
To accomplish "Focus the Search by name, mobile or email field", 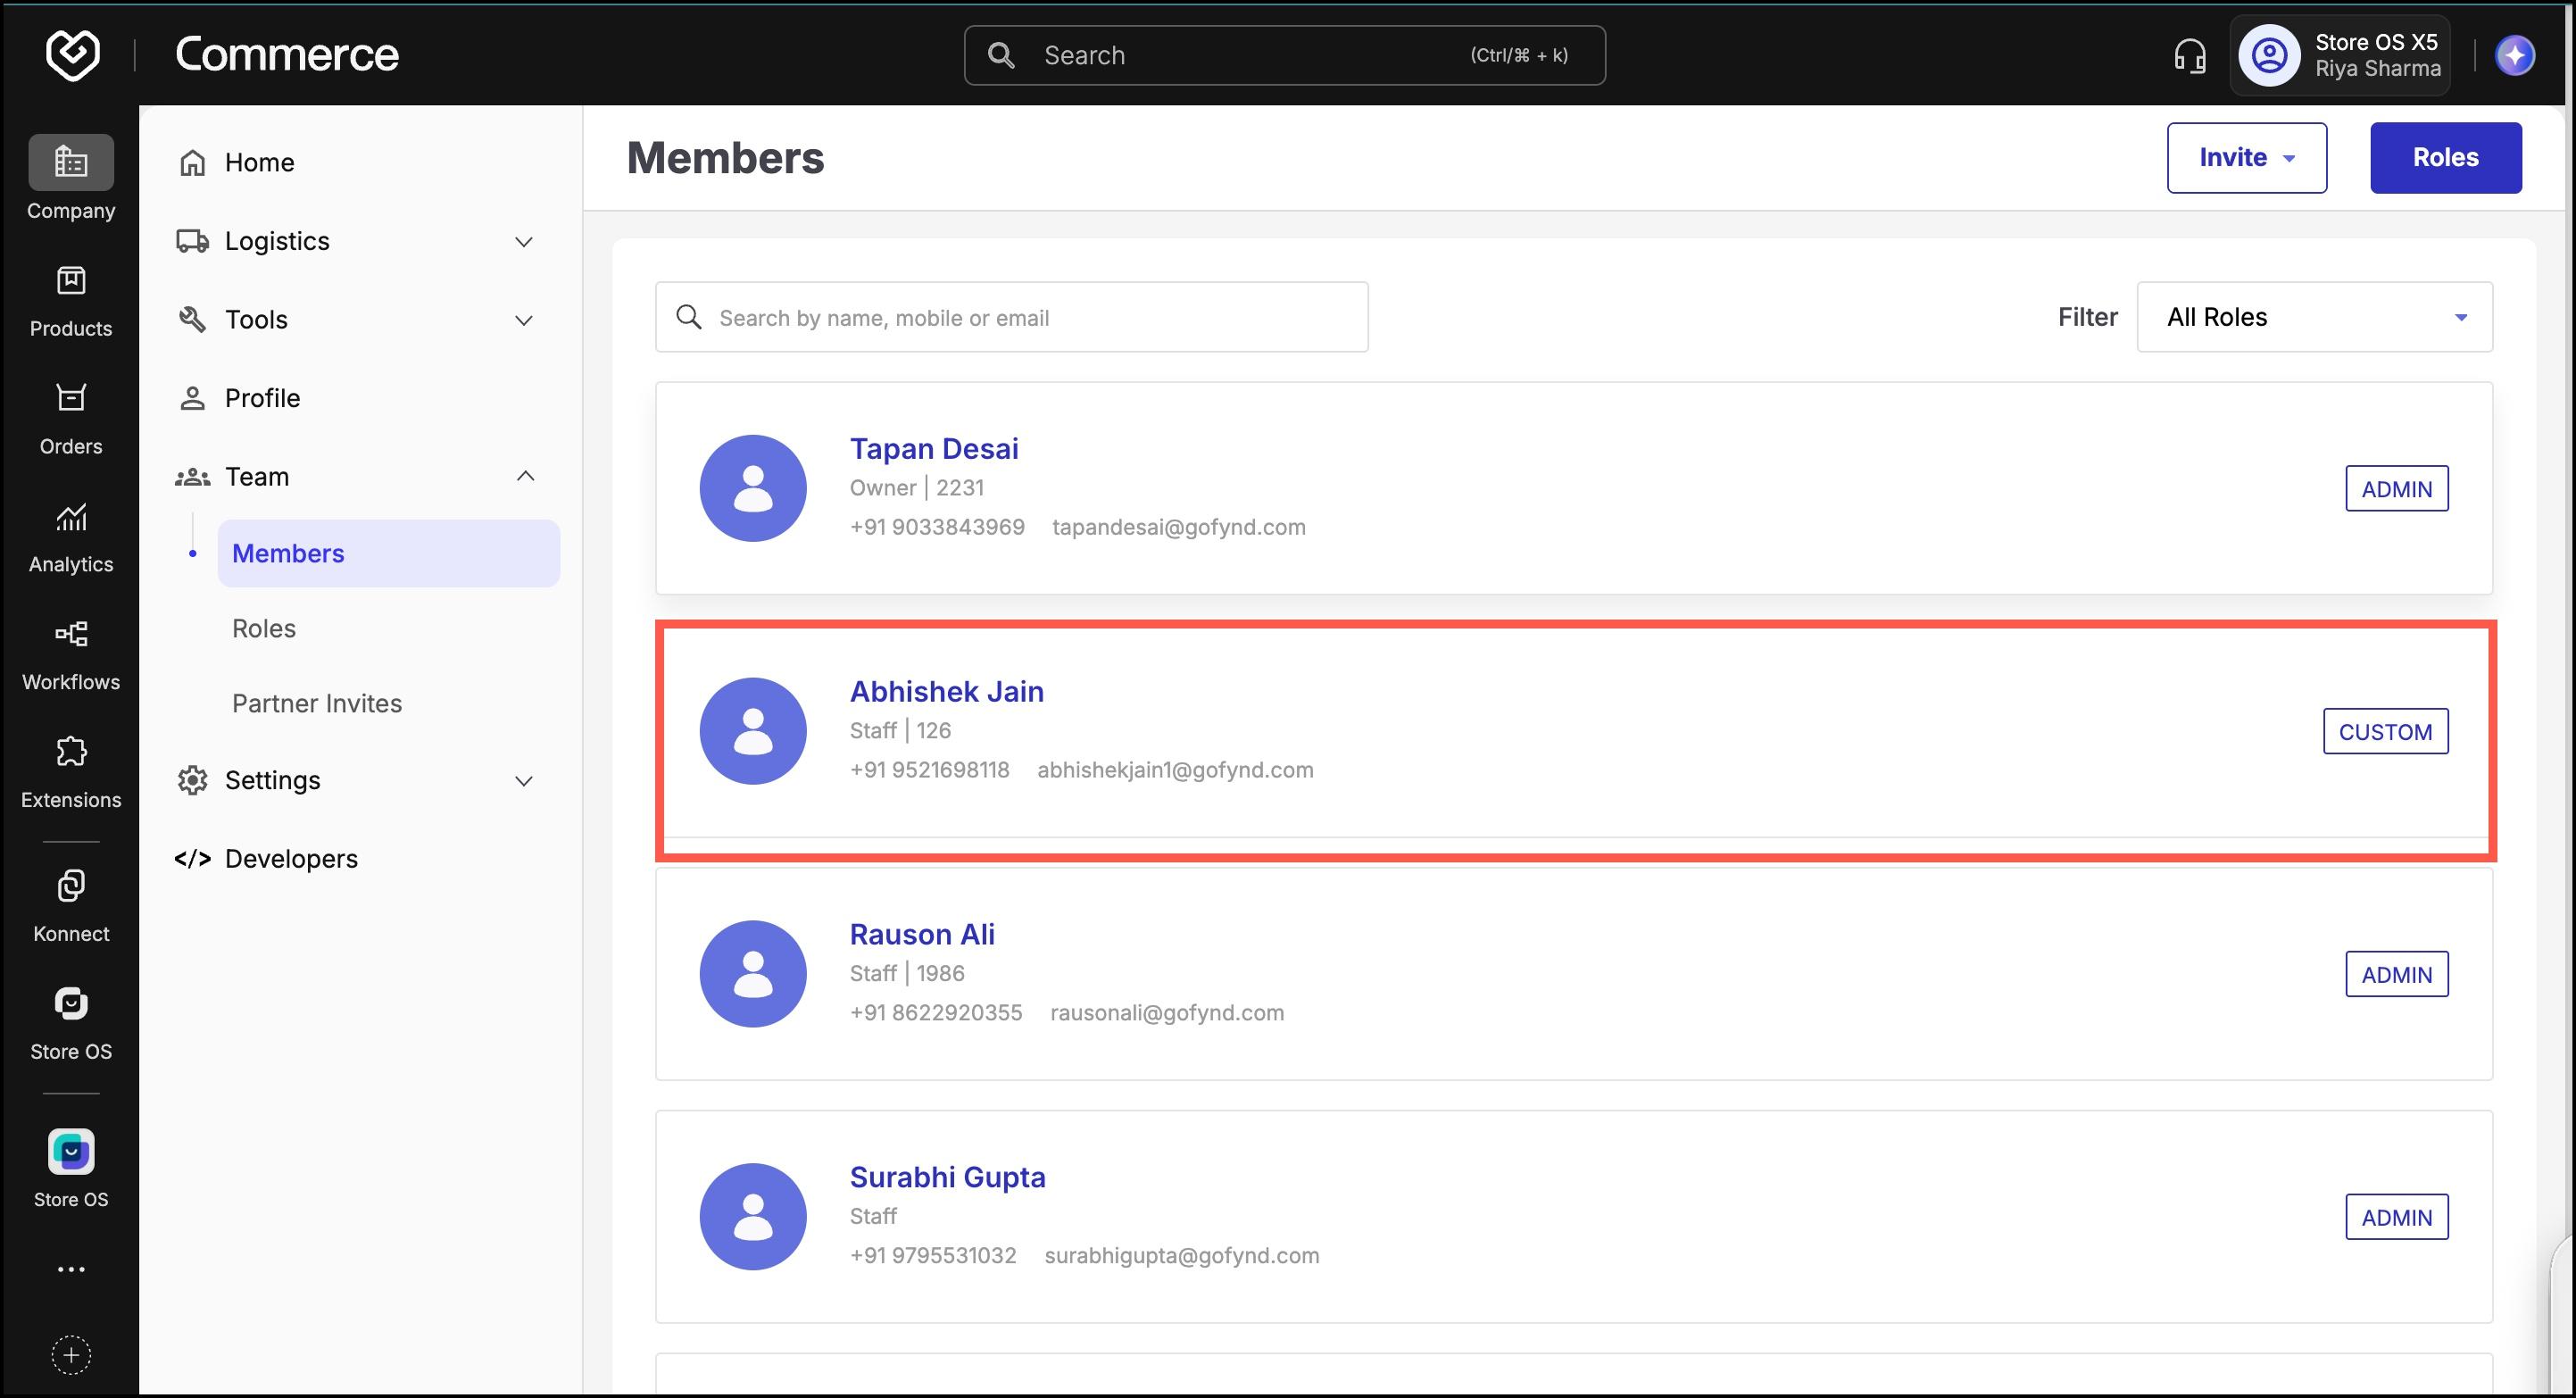I will (x=1011, y=317).
